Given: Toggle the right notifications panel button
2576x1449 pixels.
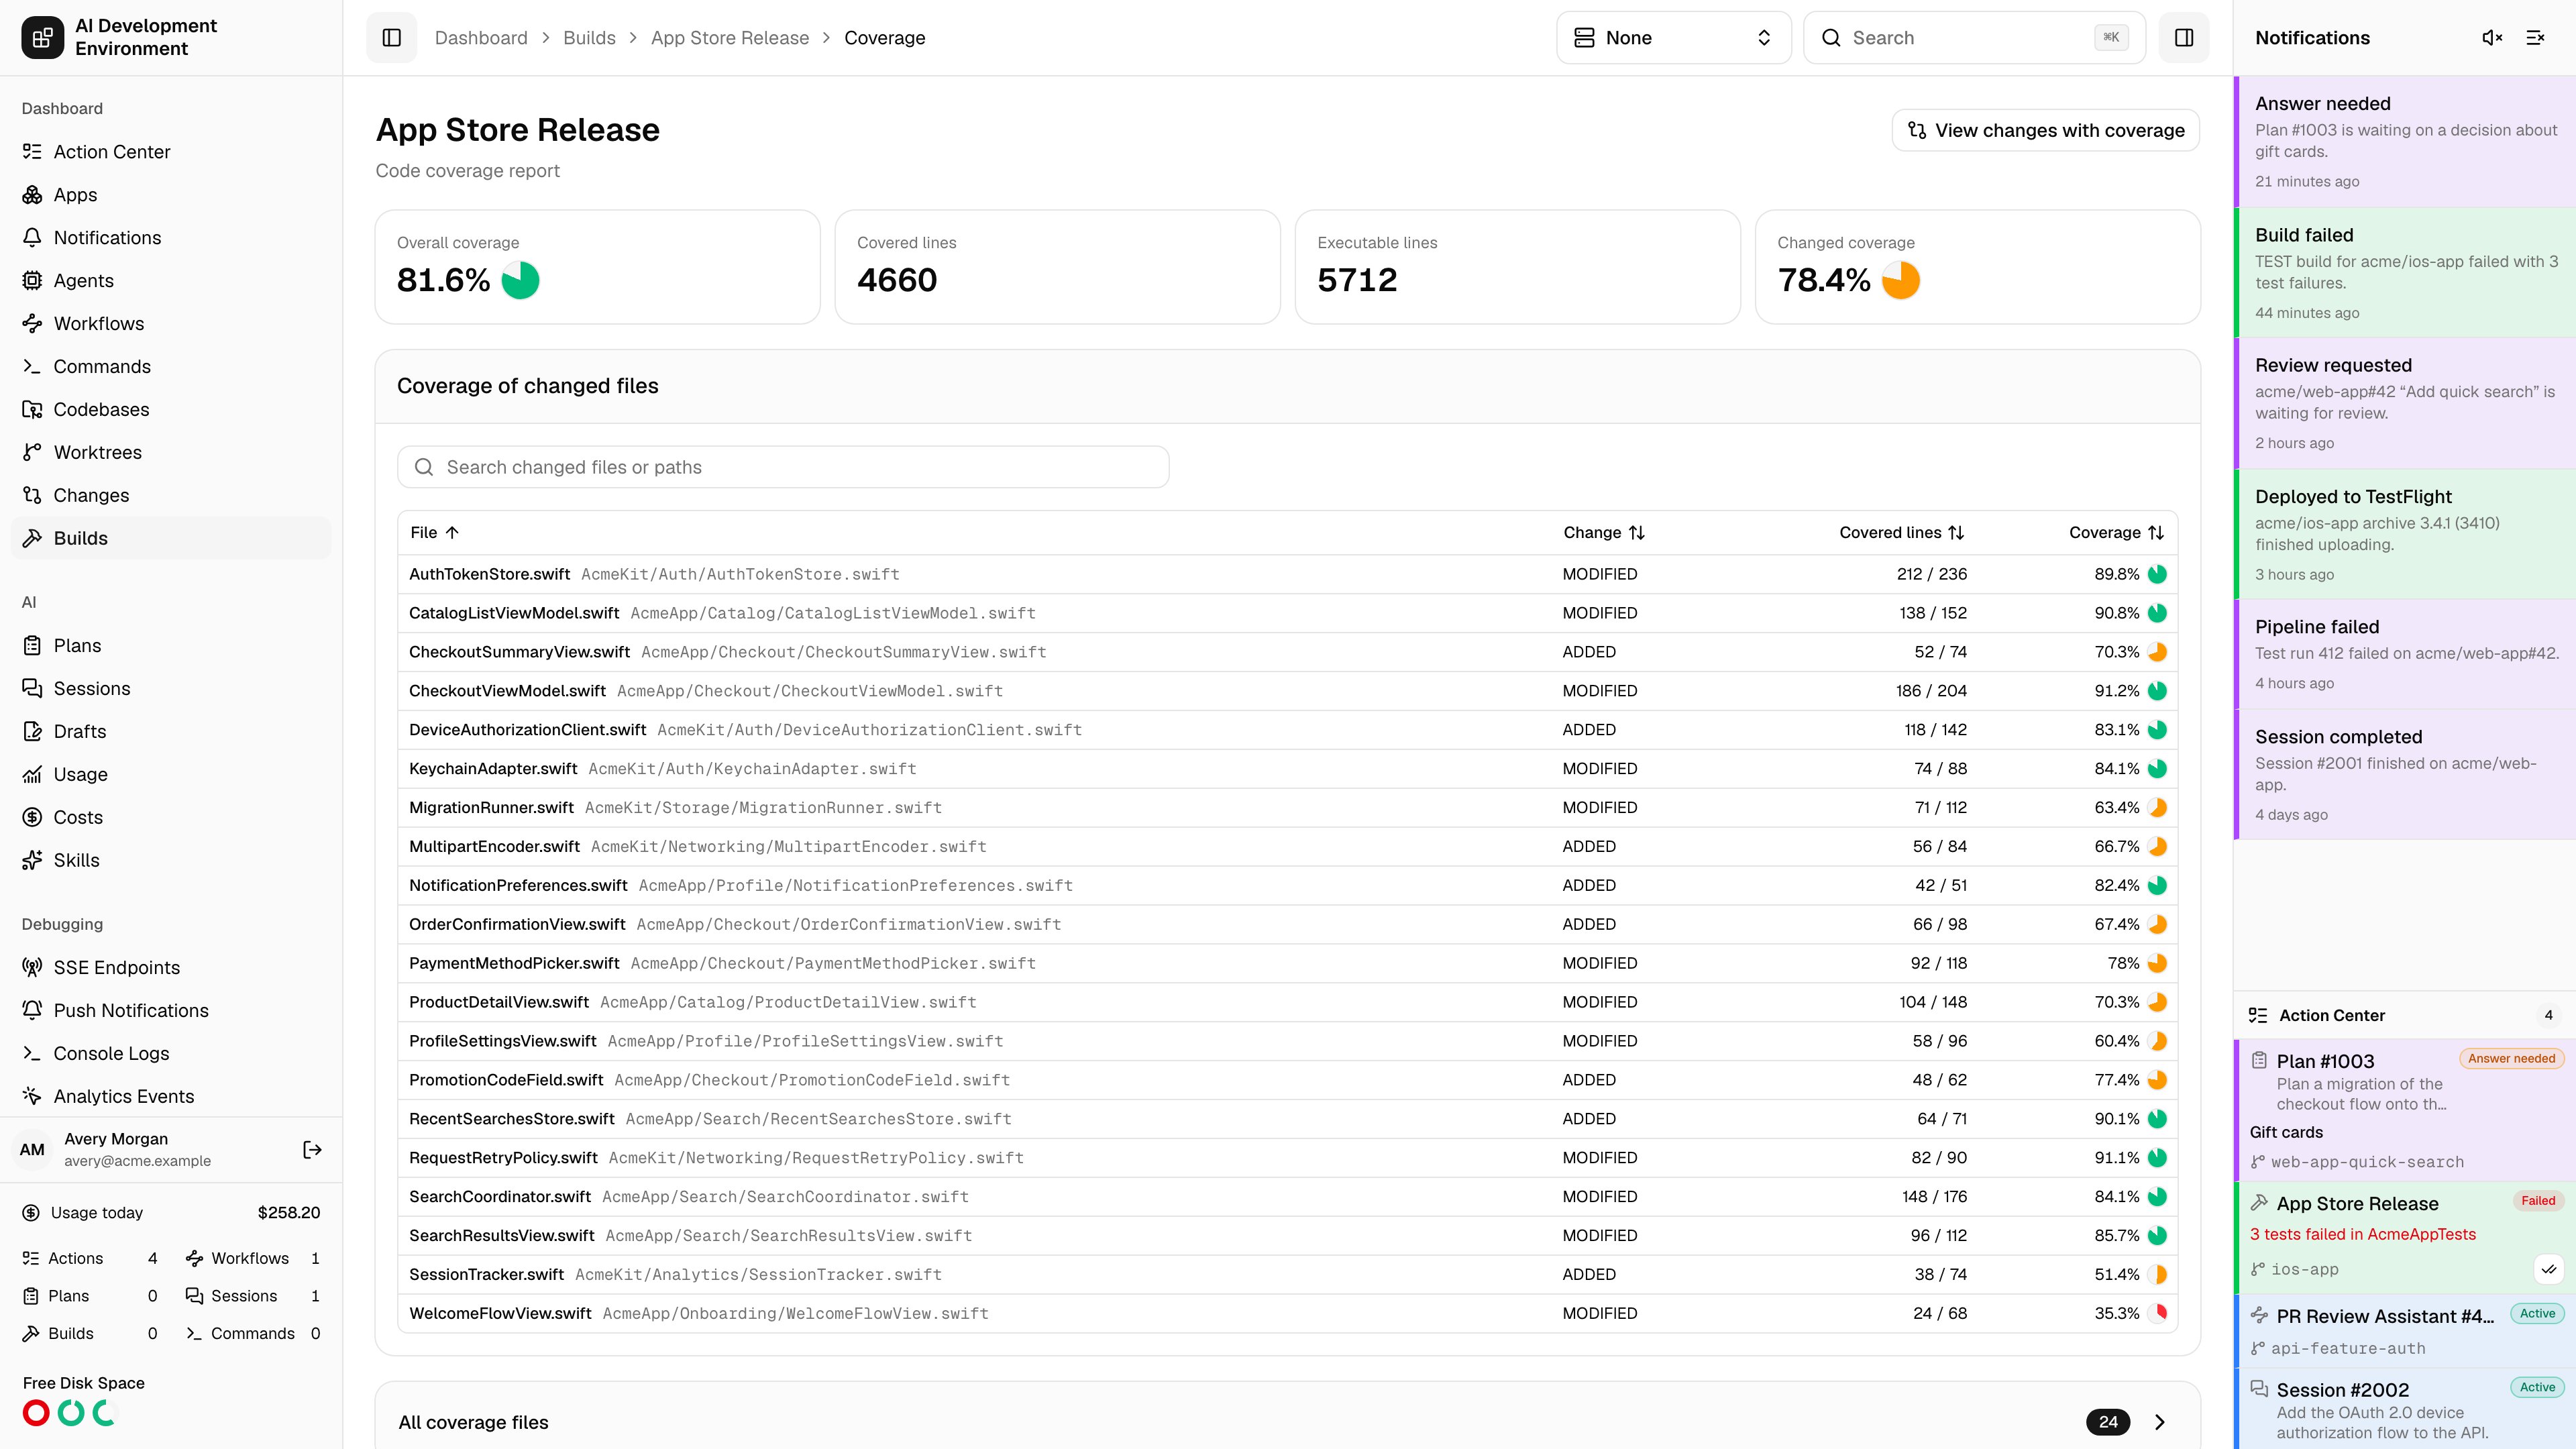Looking at the screenshot, I should (2184, 38).
